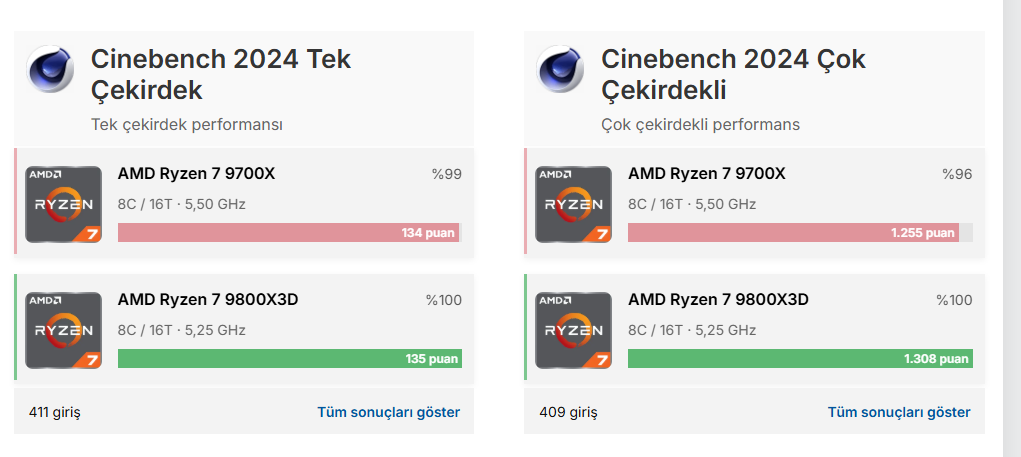Select AMD Ryzen 7 9700X name in multi-core list
Screen dimensions: 1021x457
point(706,174)
